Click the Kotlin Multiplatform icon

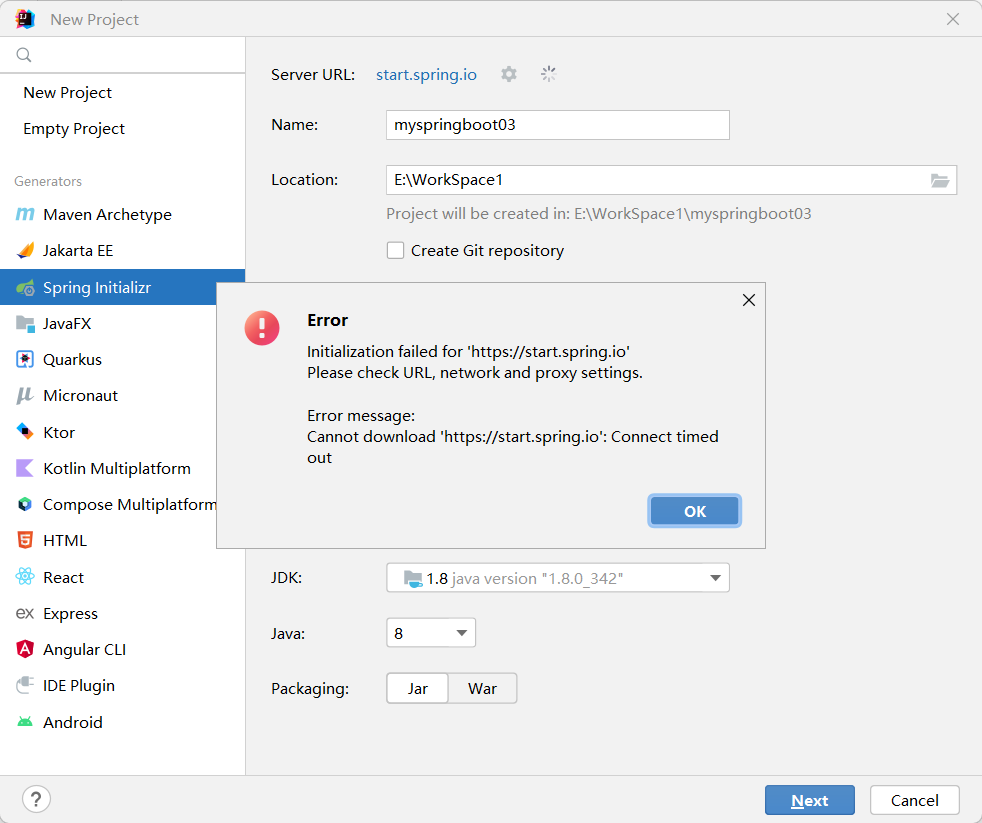click(x=25, y=468)
